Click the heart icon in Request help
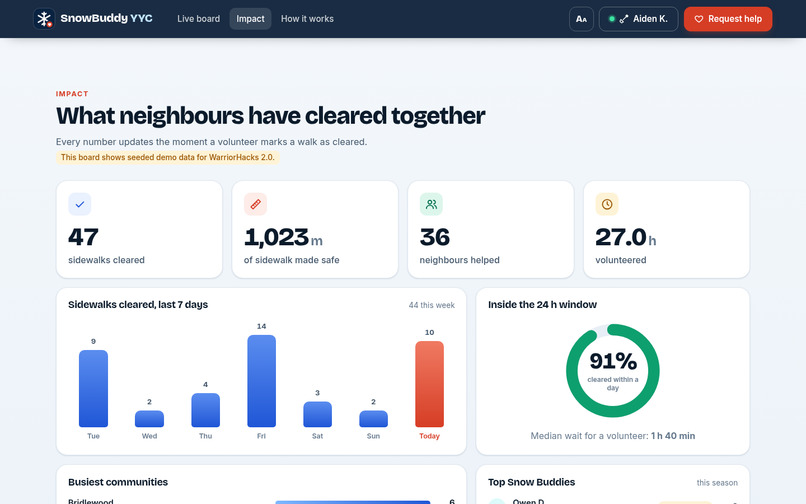Viewport: 806px width, 504px height. pos(699,19)
